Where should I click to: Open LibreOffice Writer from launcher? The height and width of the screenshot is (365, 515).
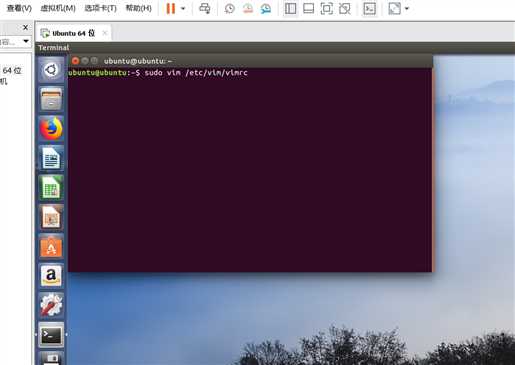pos(51,158)
